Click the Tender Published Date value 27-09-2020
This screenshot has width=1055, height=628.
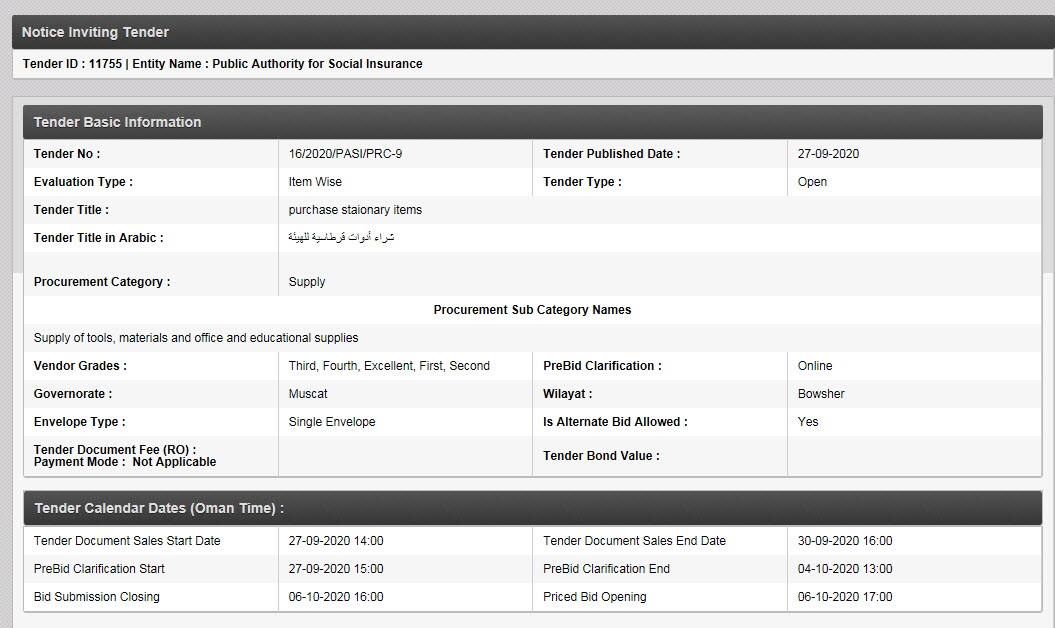click(828, 154)
